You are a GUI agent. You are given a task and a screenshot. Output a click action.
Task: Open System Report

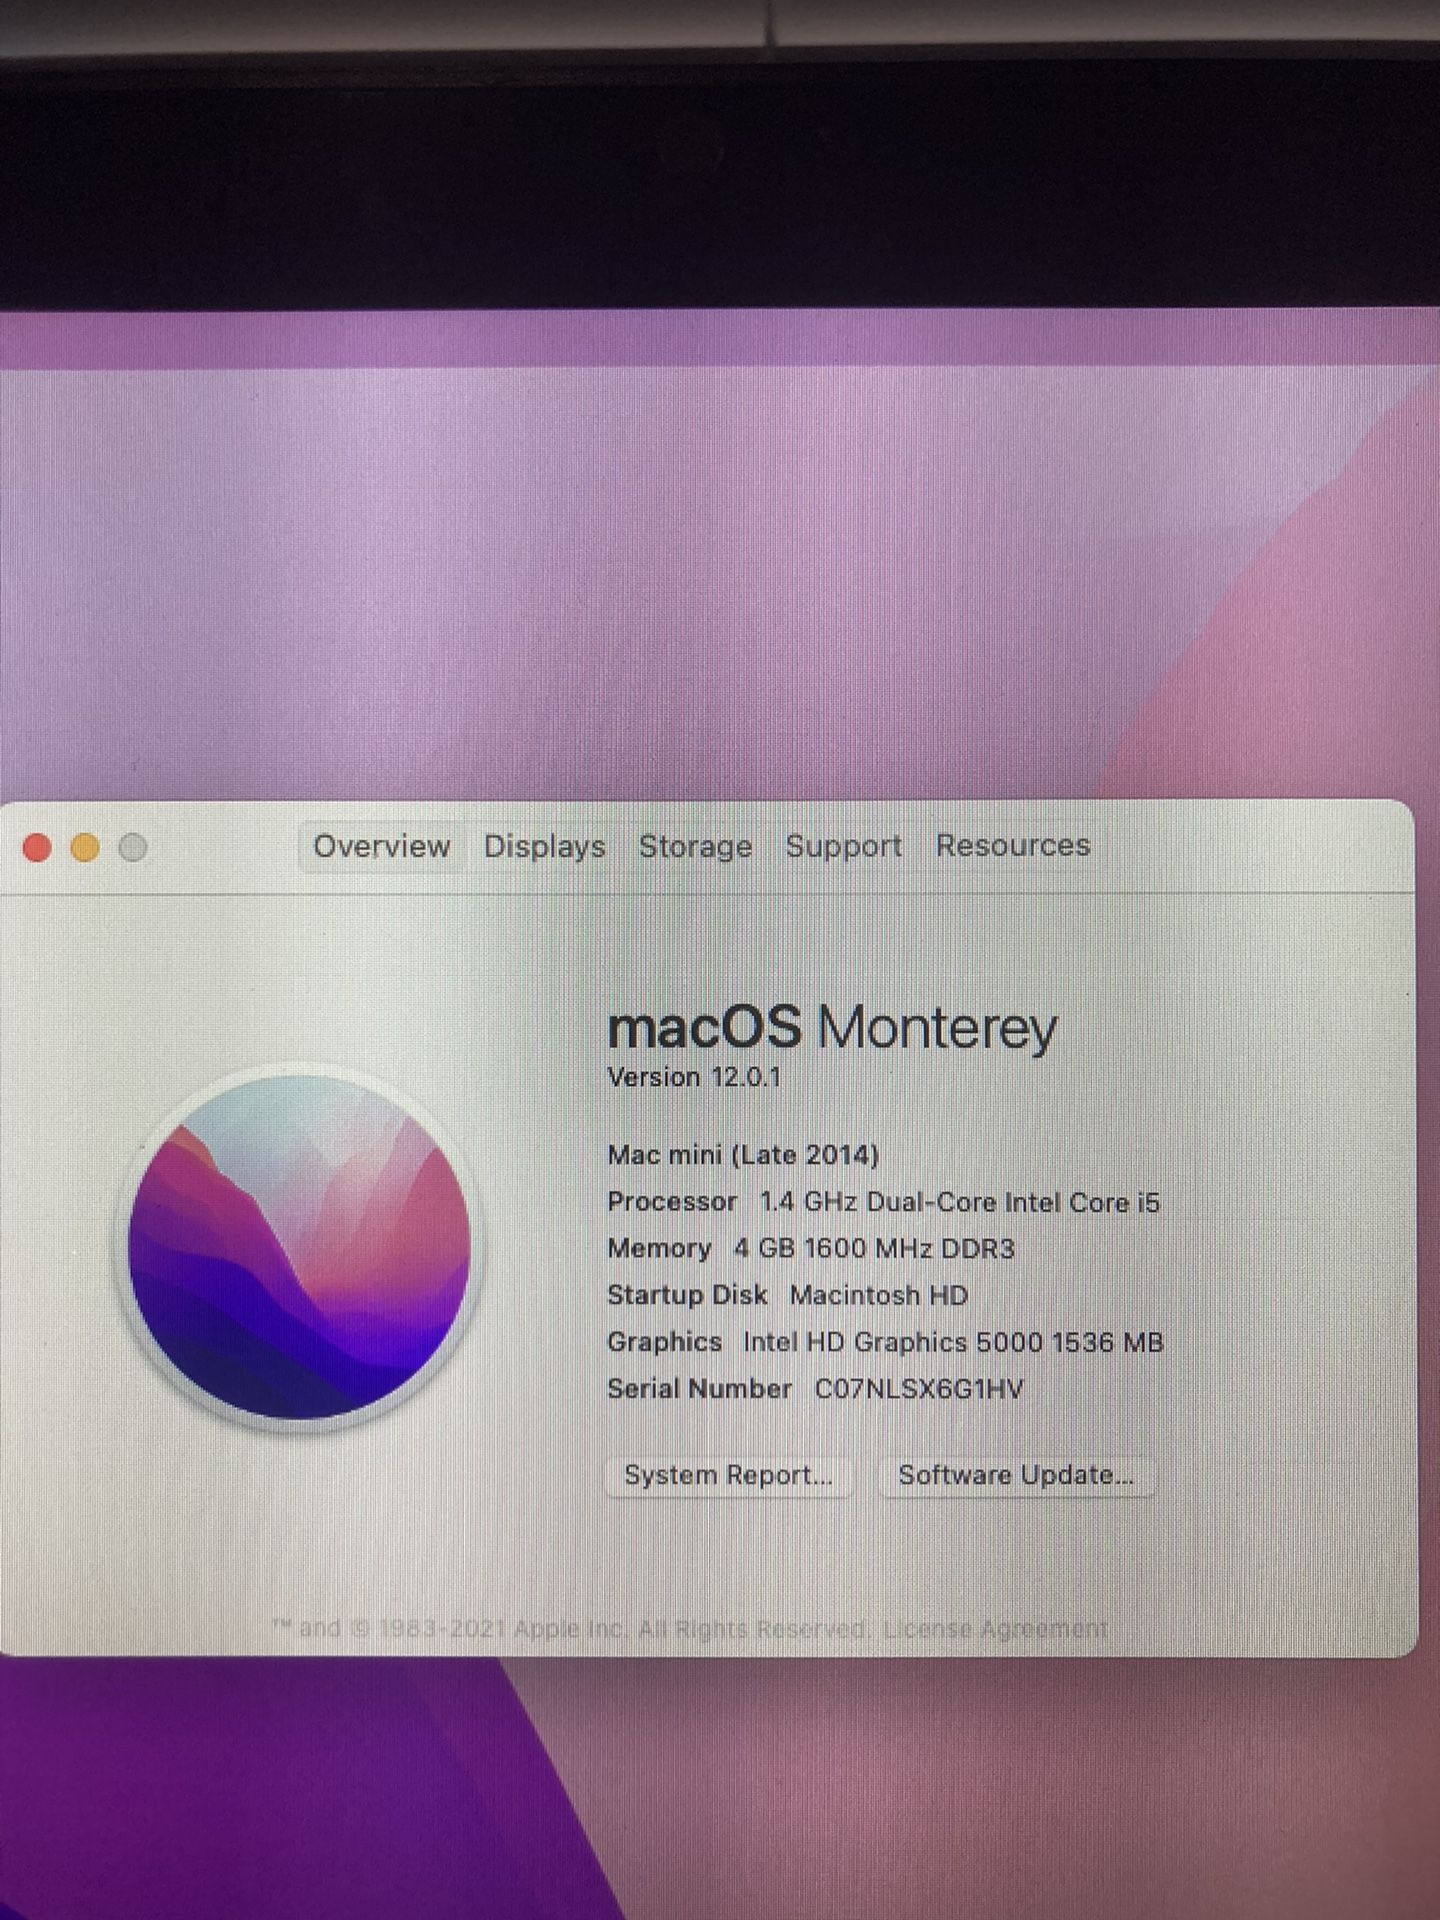click(x=728, y=1476)
